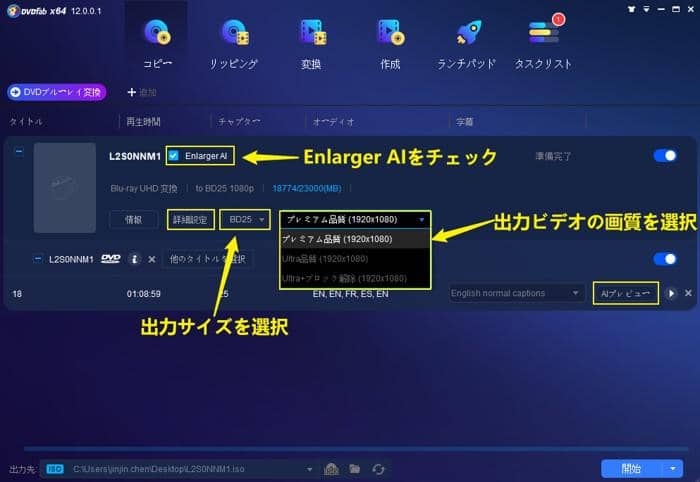Image resolution: width=700 pixels, height=482 pixels.
Task: Switch to the リッピング module
Action: (x=234, y=43)
